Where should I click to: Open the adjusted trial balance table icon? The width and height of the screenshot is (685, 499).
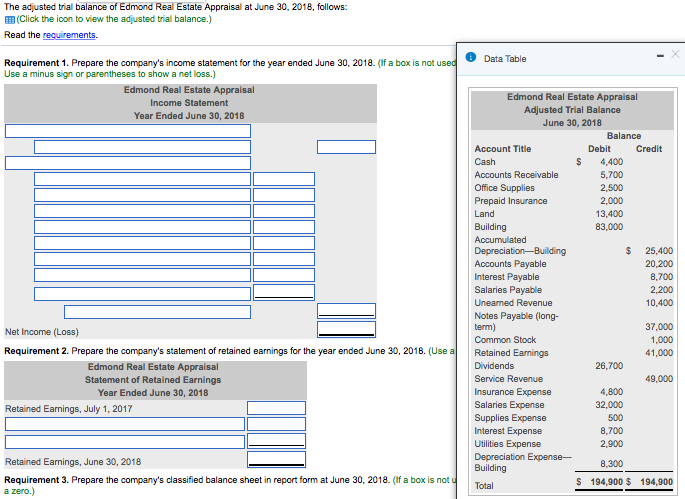(x=10, y=20)
